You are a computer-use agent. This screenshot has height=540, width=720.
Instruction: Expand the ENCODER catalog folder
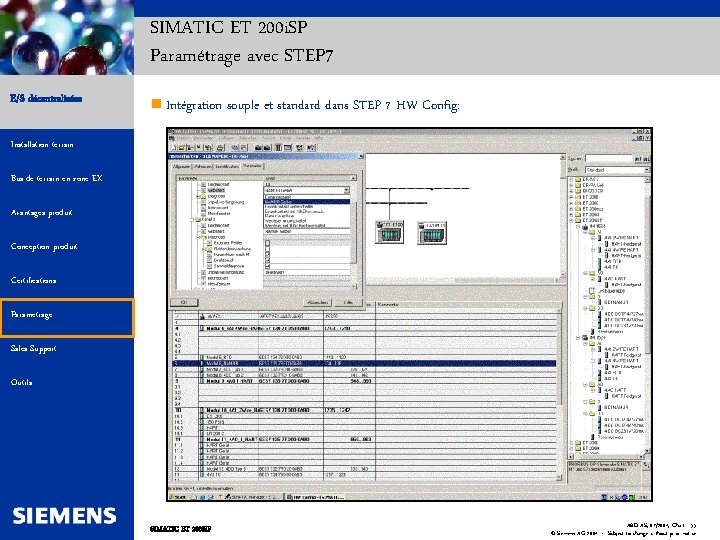point(572,191)
